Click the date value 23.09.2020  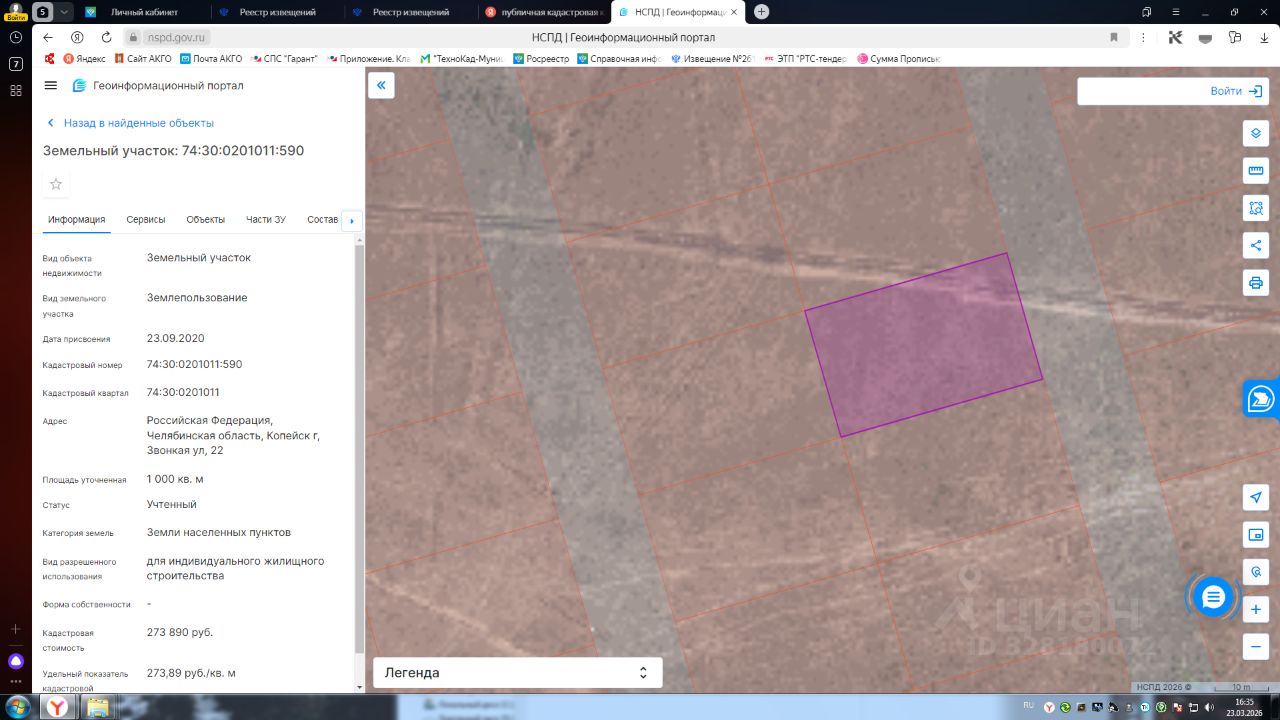click(175, 338)
